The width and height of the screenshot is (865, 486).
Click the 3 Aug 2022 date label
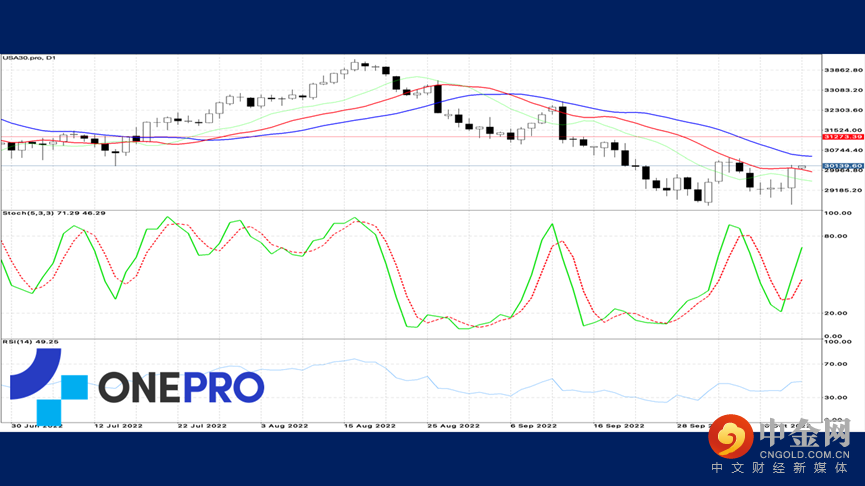284,426
